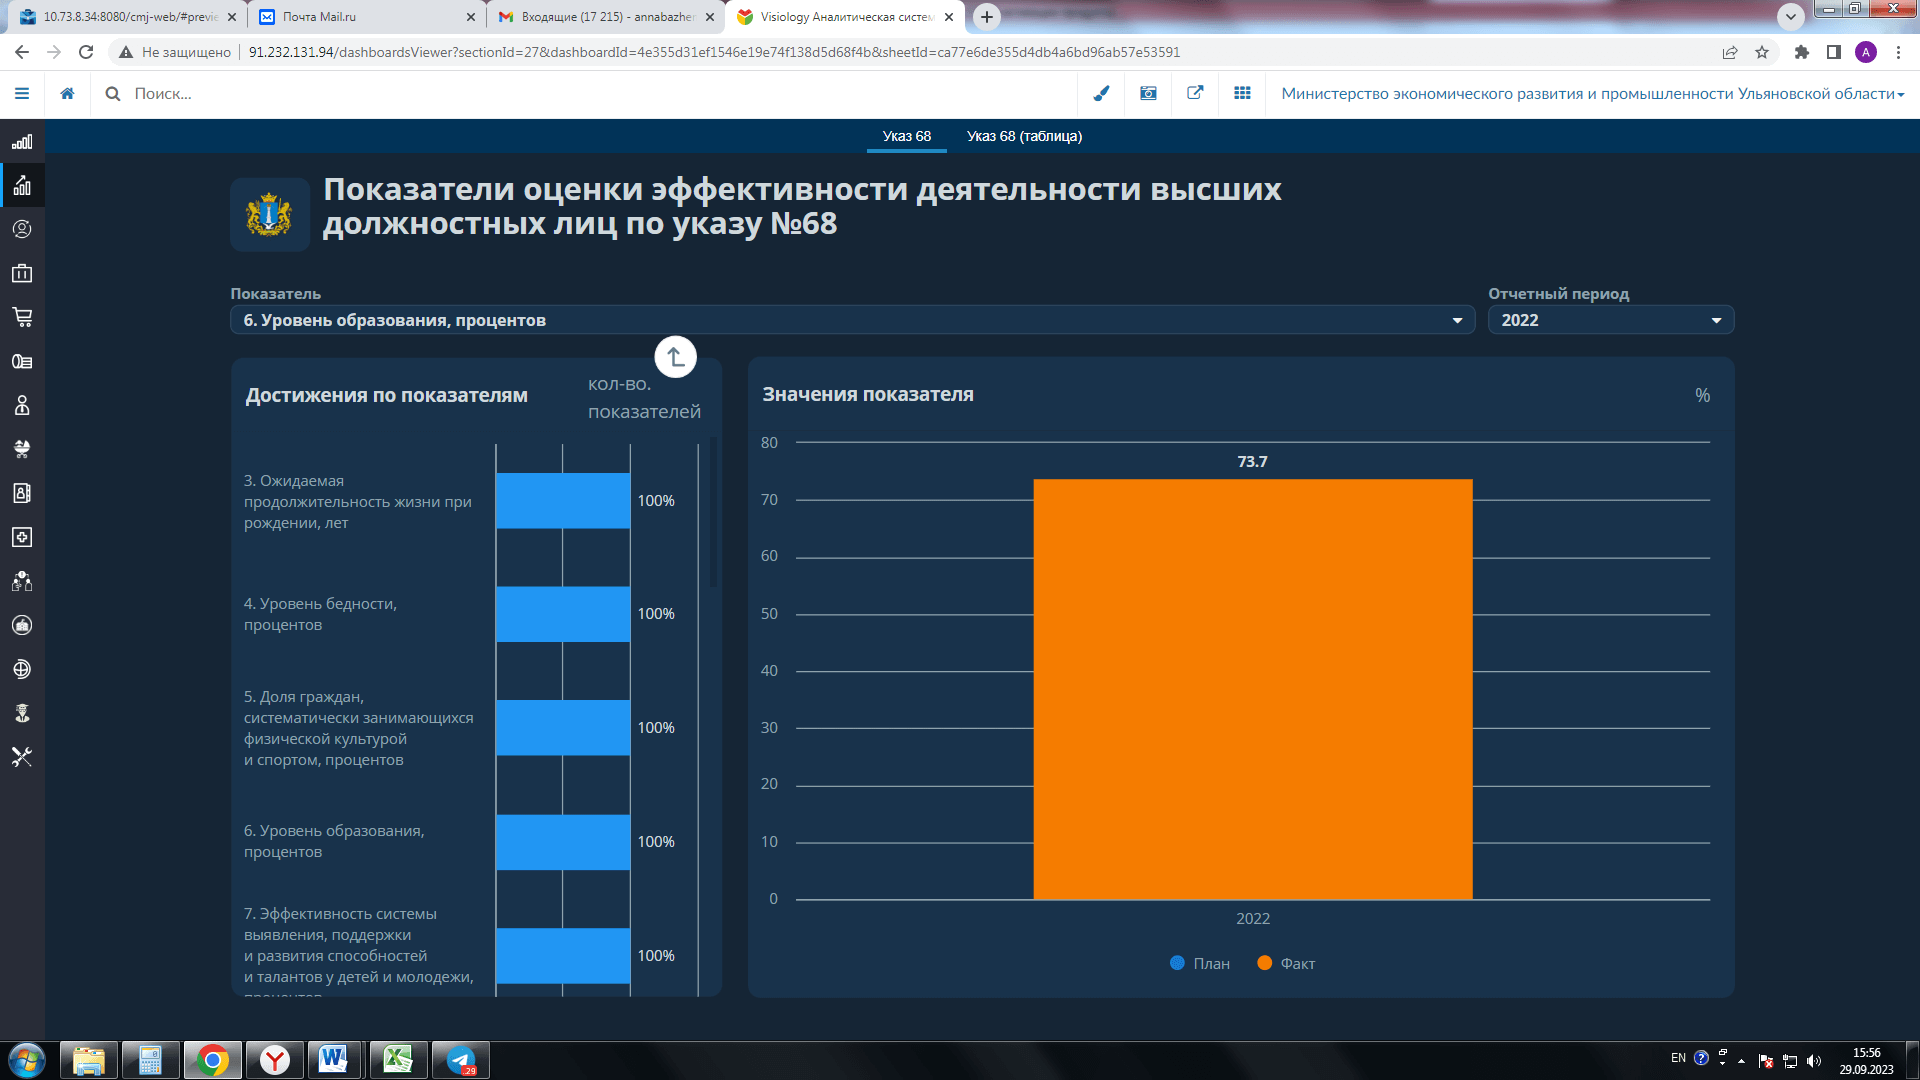Switch to Почта Mail.ru browser tab
Image resolution: width=1920 pixels, height=1080 pixels.
(366, 16)
